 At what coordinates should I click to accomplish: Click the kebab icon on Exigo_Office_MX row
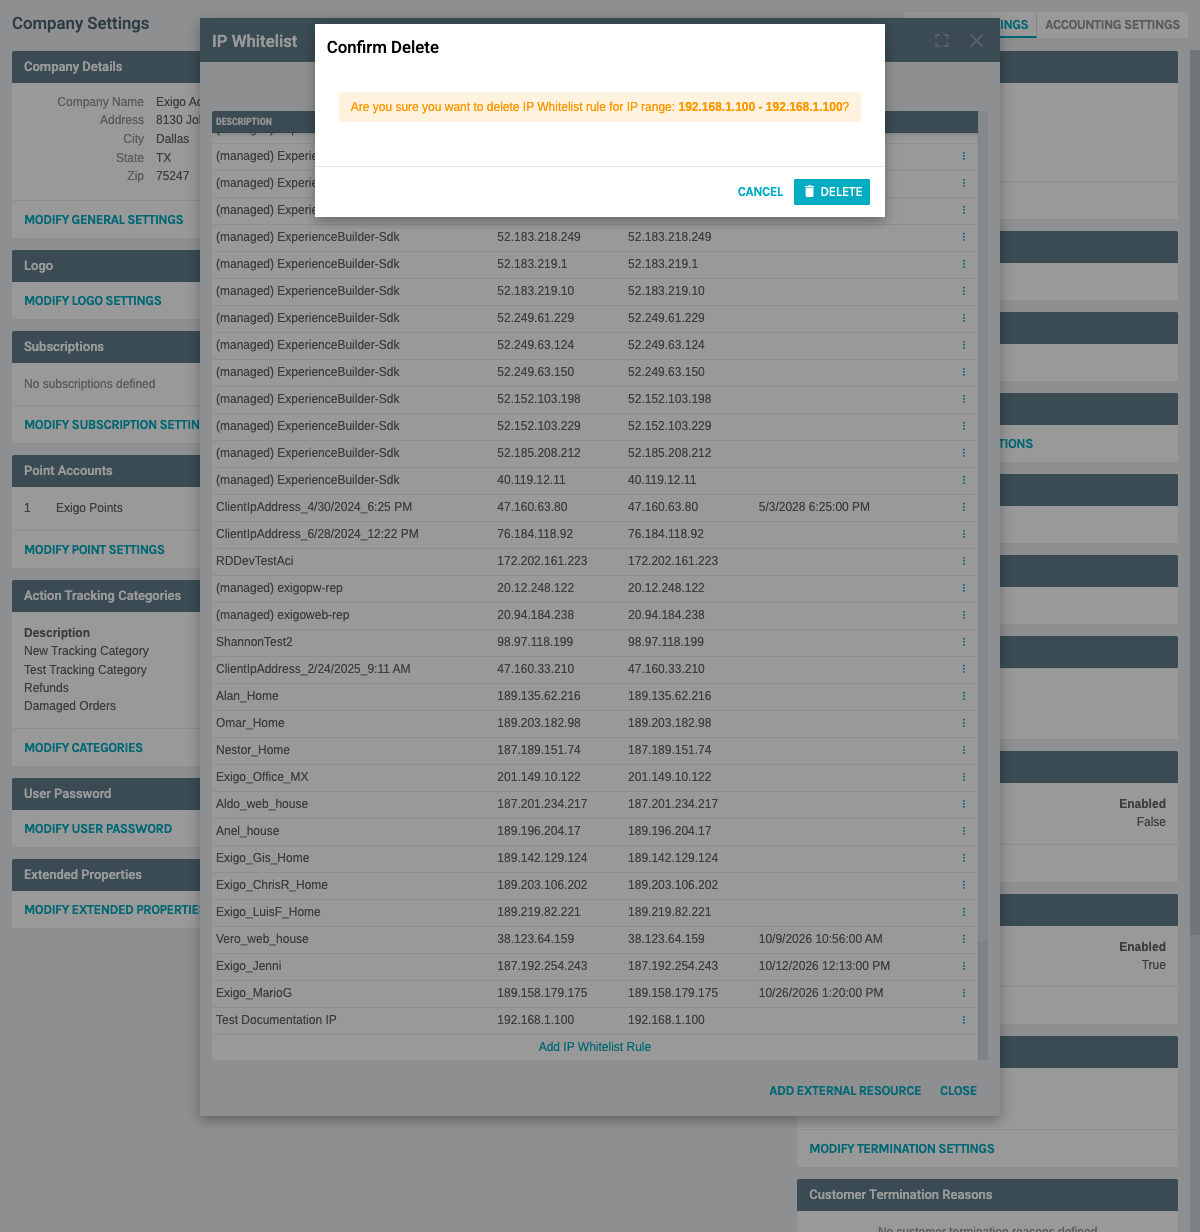pyautogui.click(x=963, y=777)
